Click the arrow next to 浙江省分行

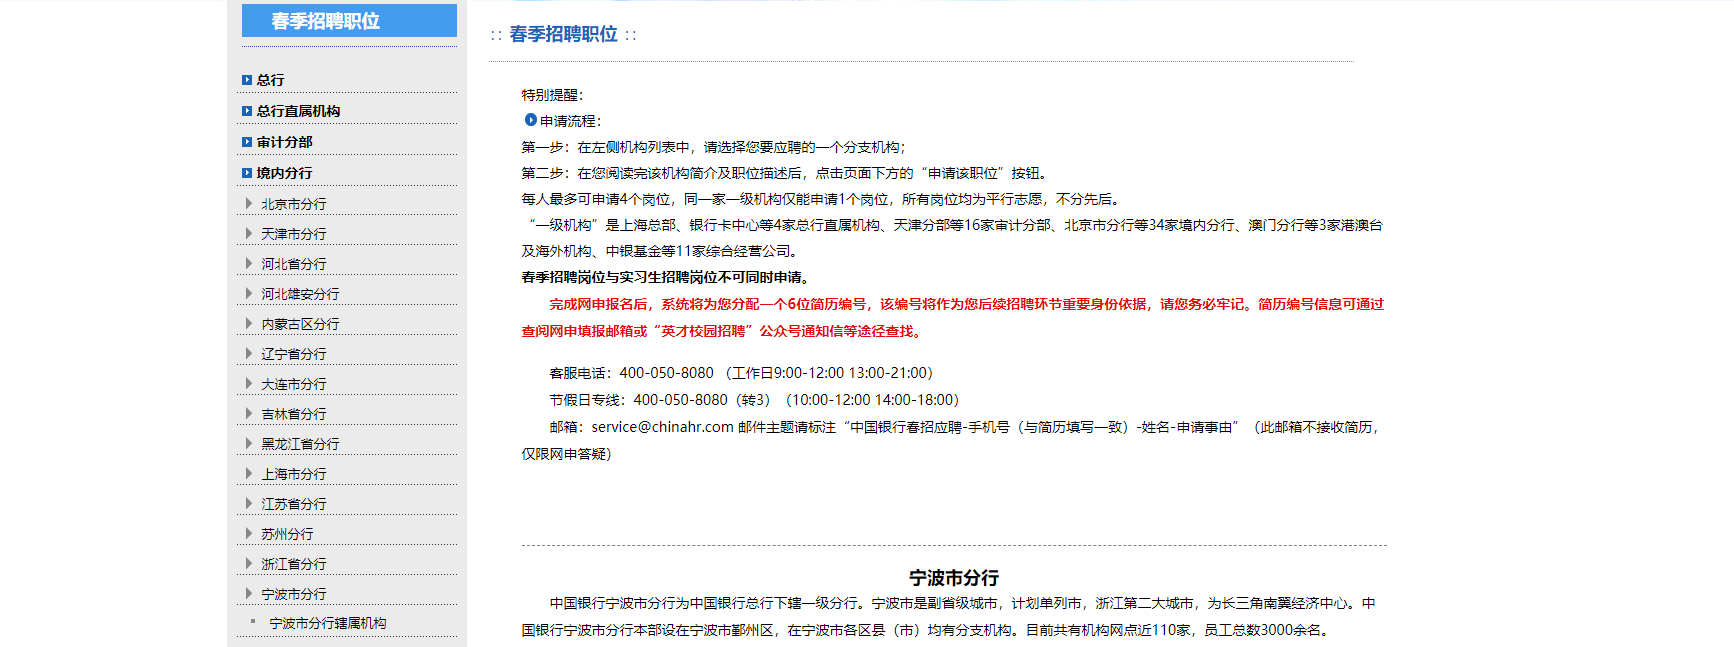pos(249,563)
